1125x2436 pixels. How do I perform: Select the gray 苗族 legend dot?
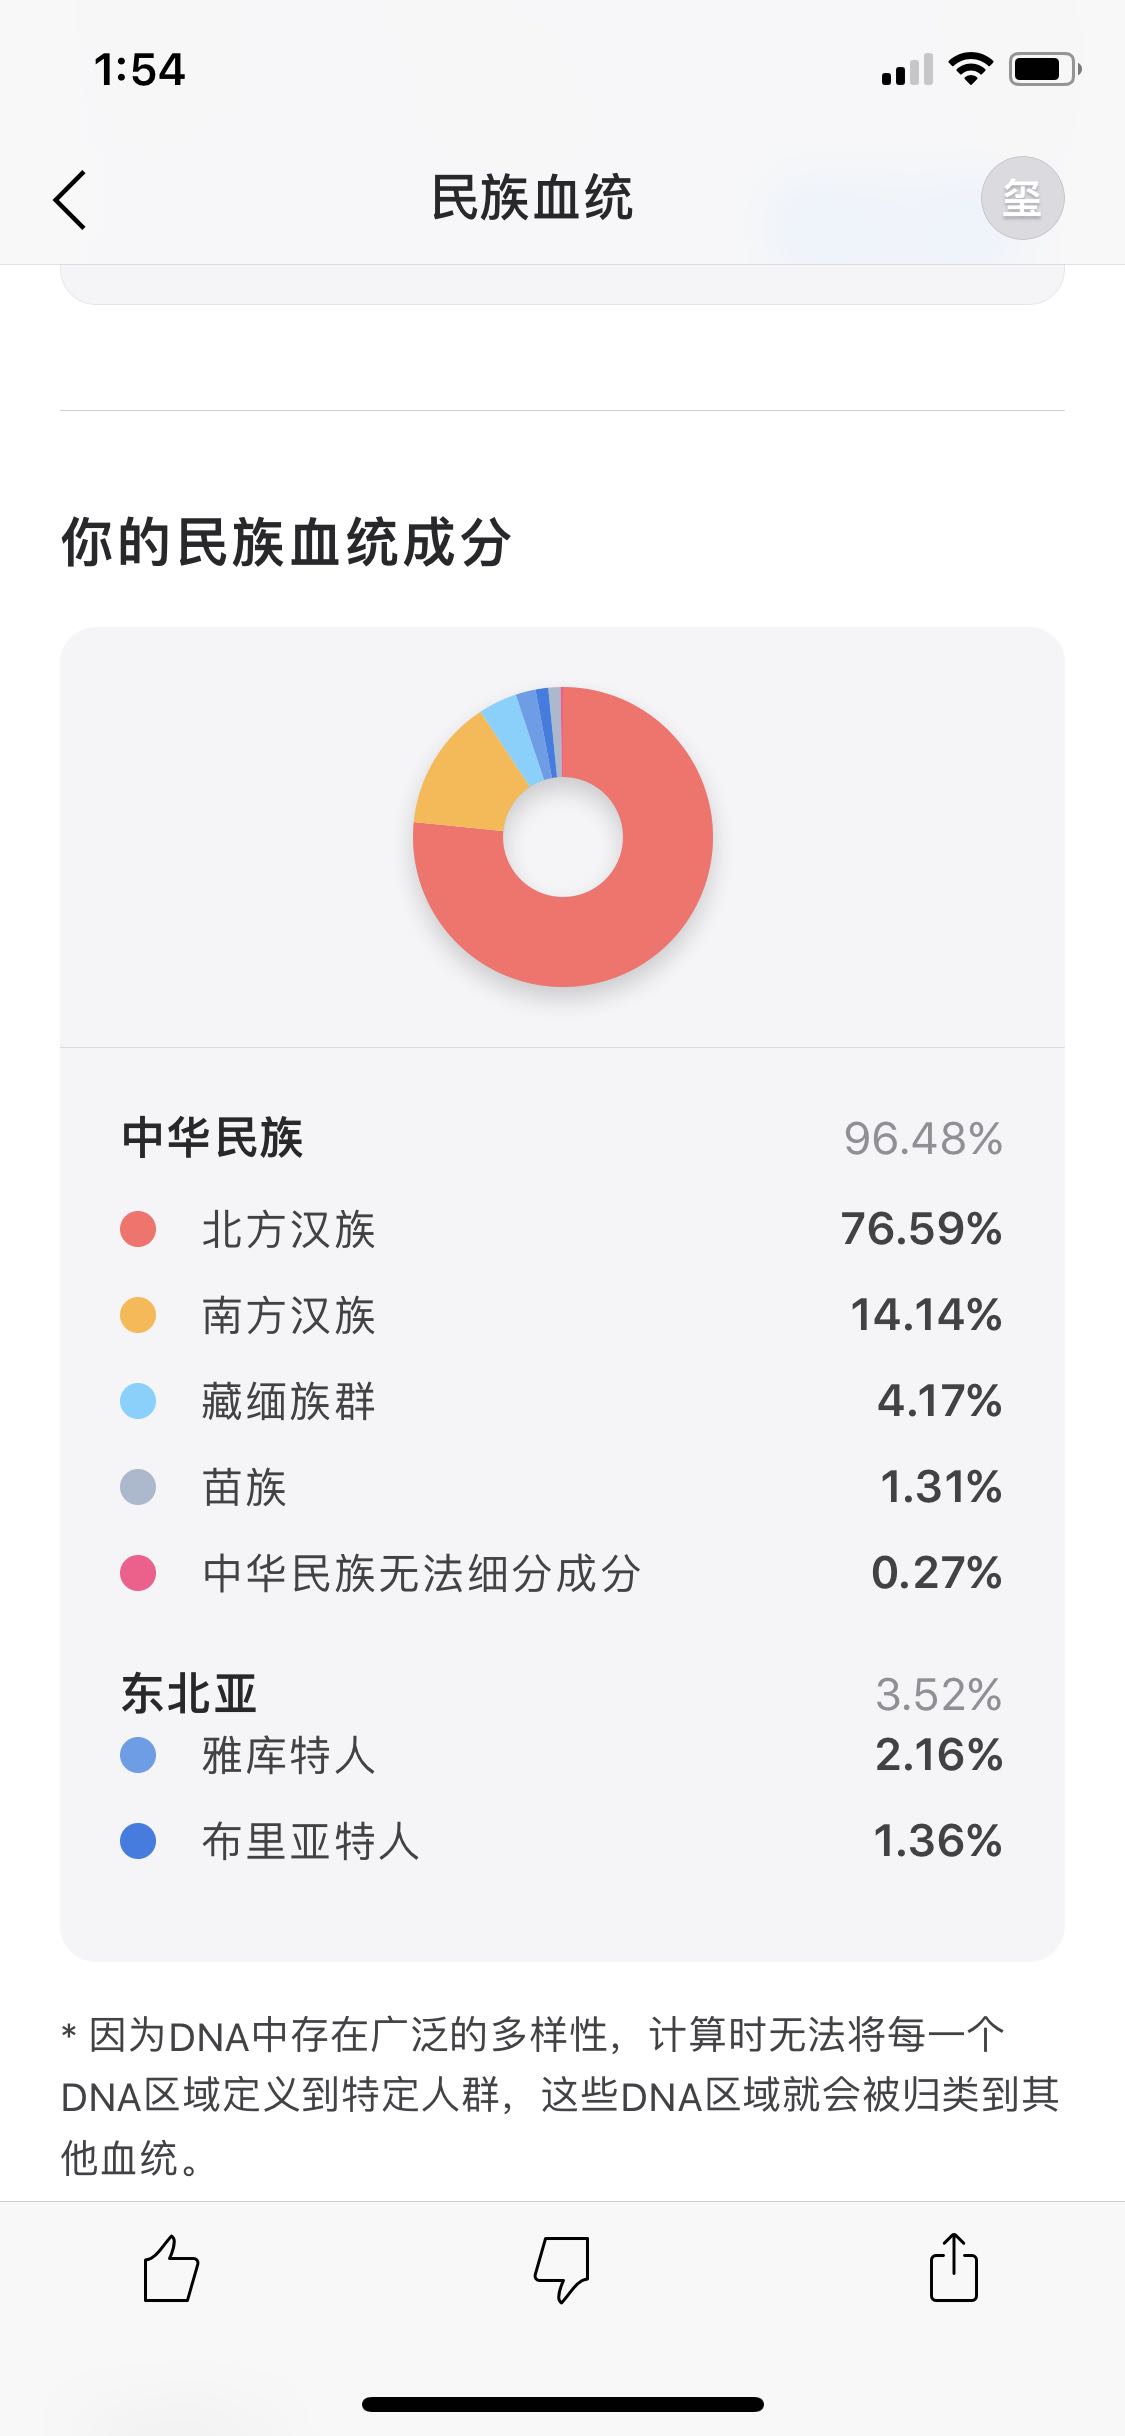click(138, 1487)
